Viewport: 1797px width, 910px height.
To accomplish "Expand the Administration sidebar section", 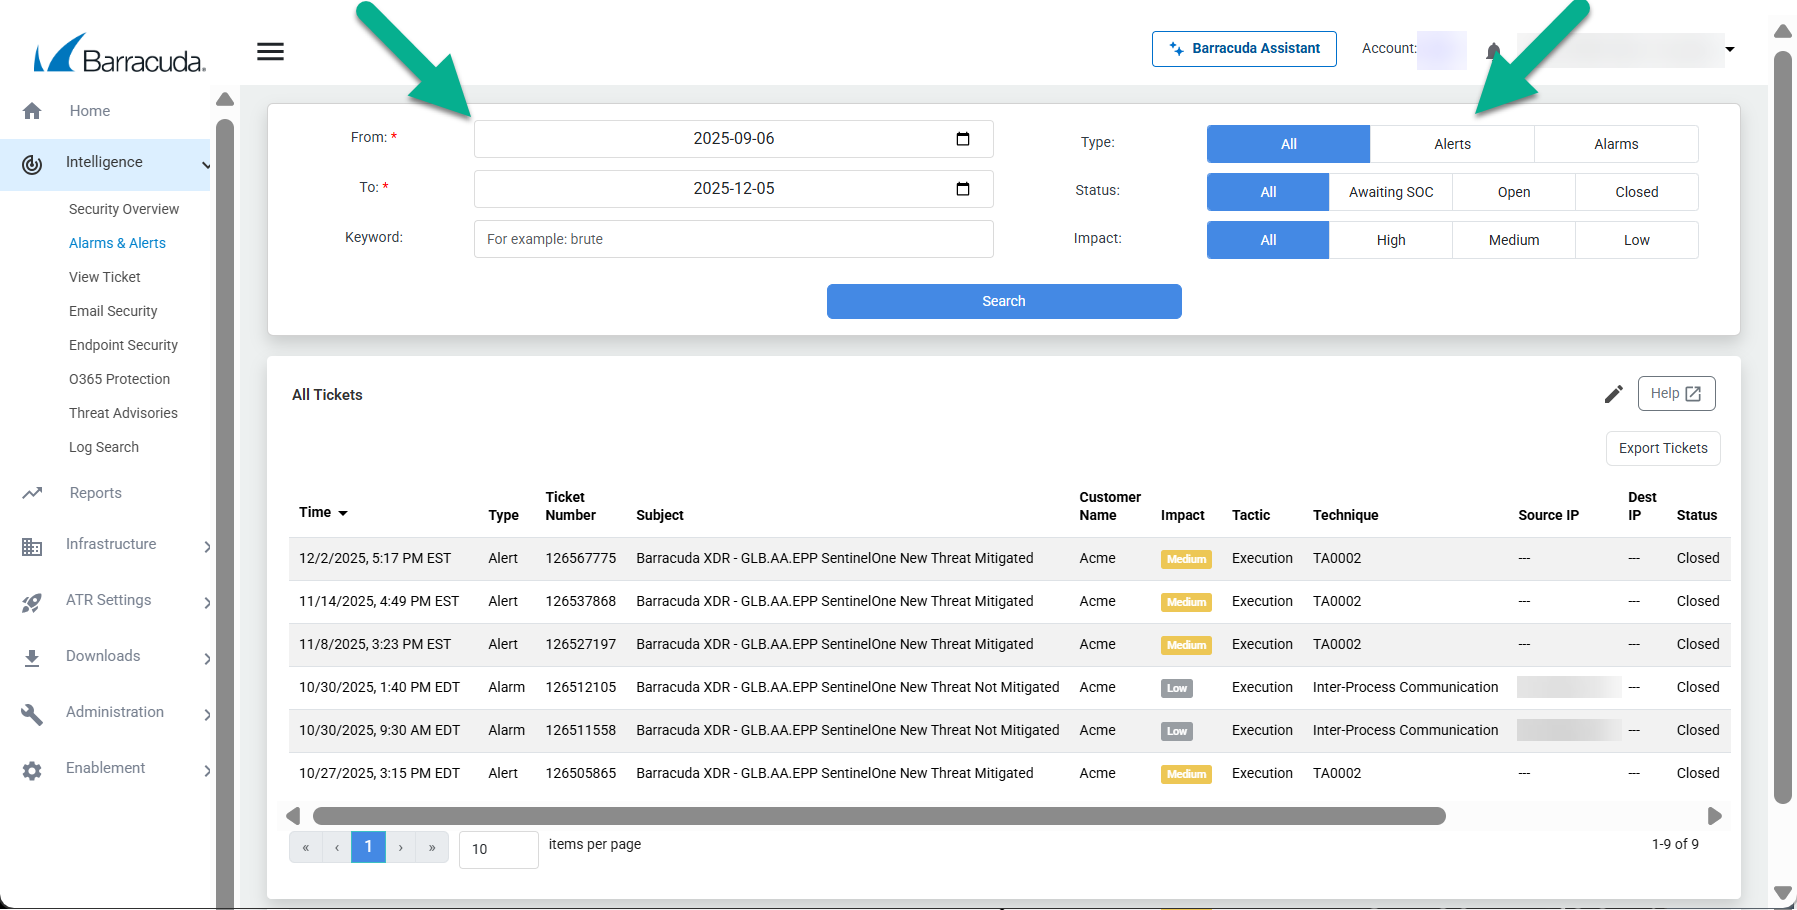I will [x=207, y=714].
